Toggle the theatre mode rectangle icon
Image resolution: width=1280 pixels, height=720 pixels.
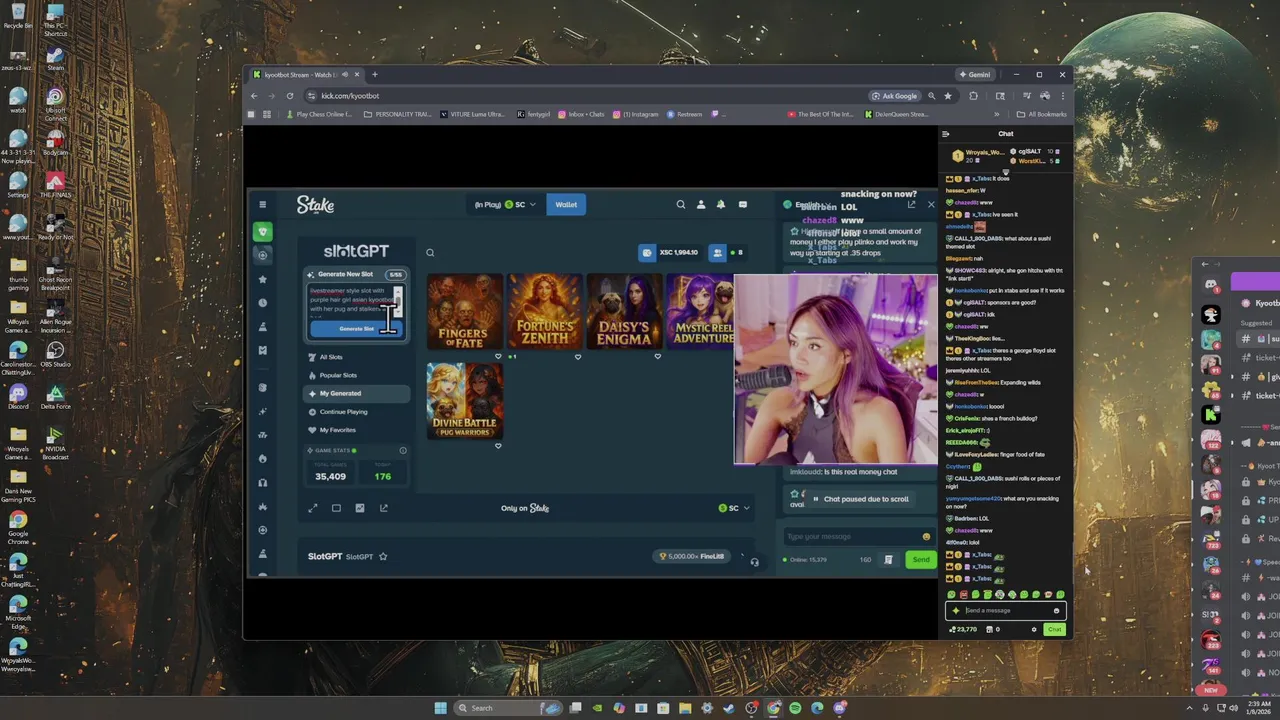[336, 508]
